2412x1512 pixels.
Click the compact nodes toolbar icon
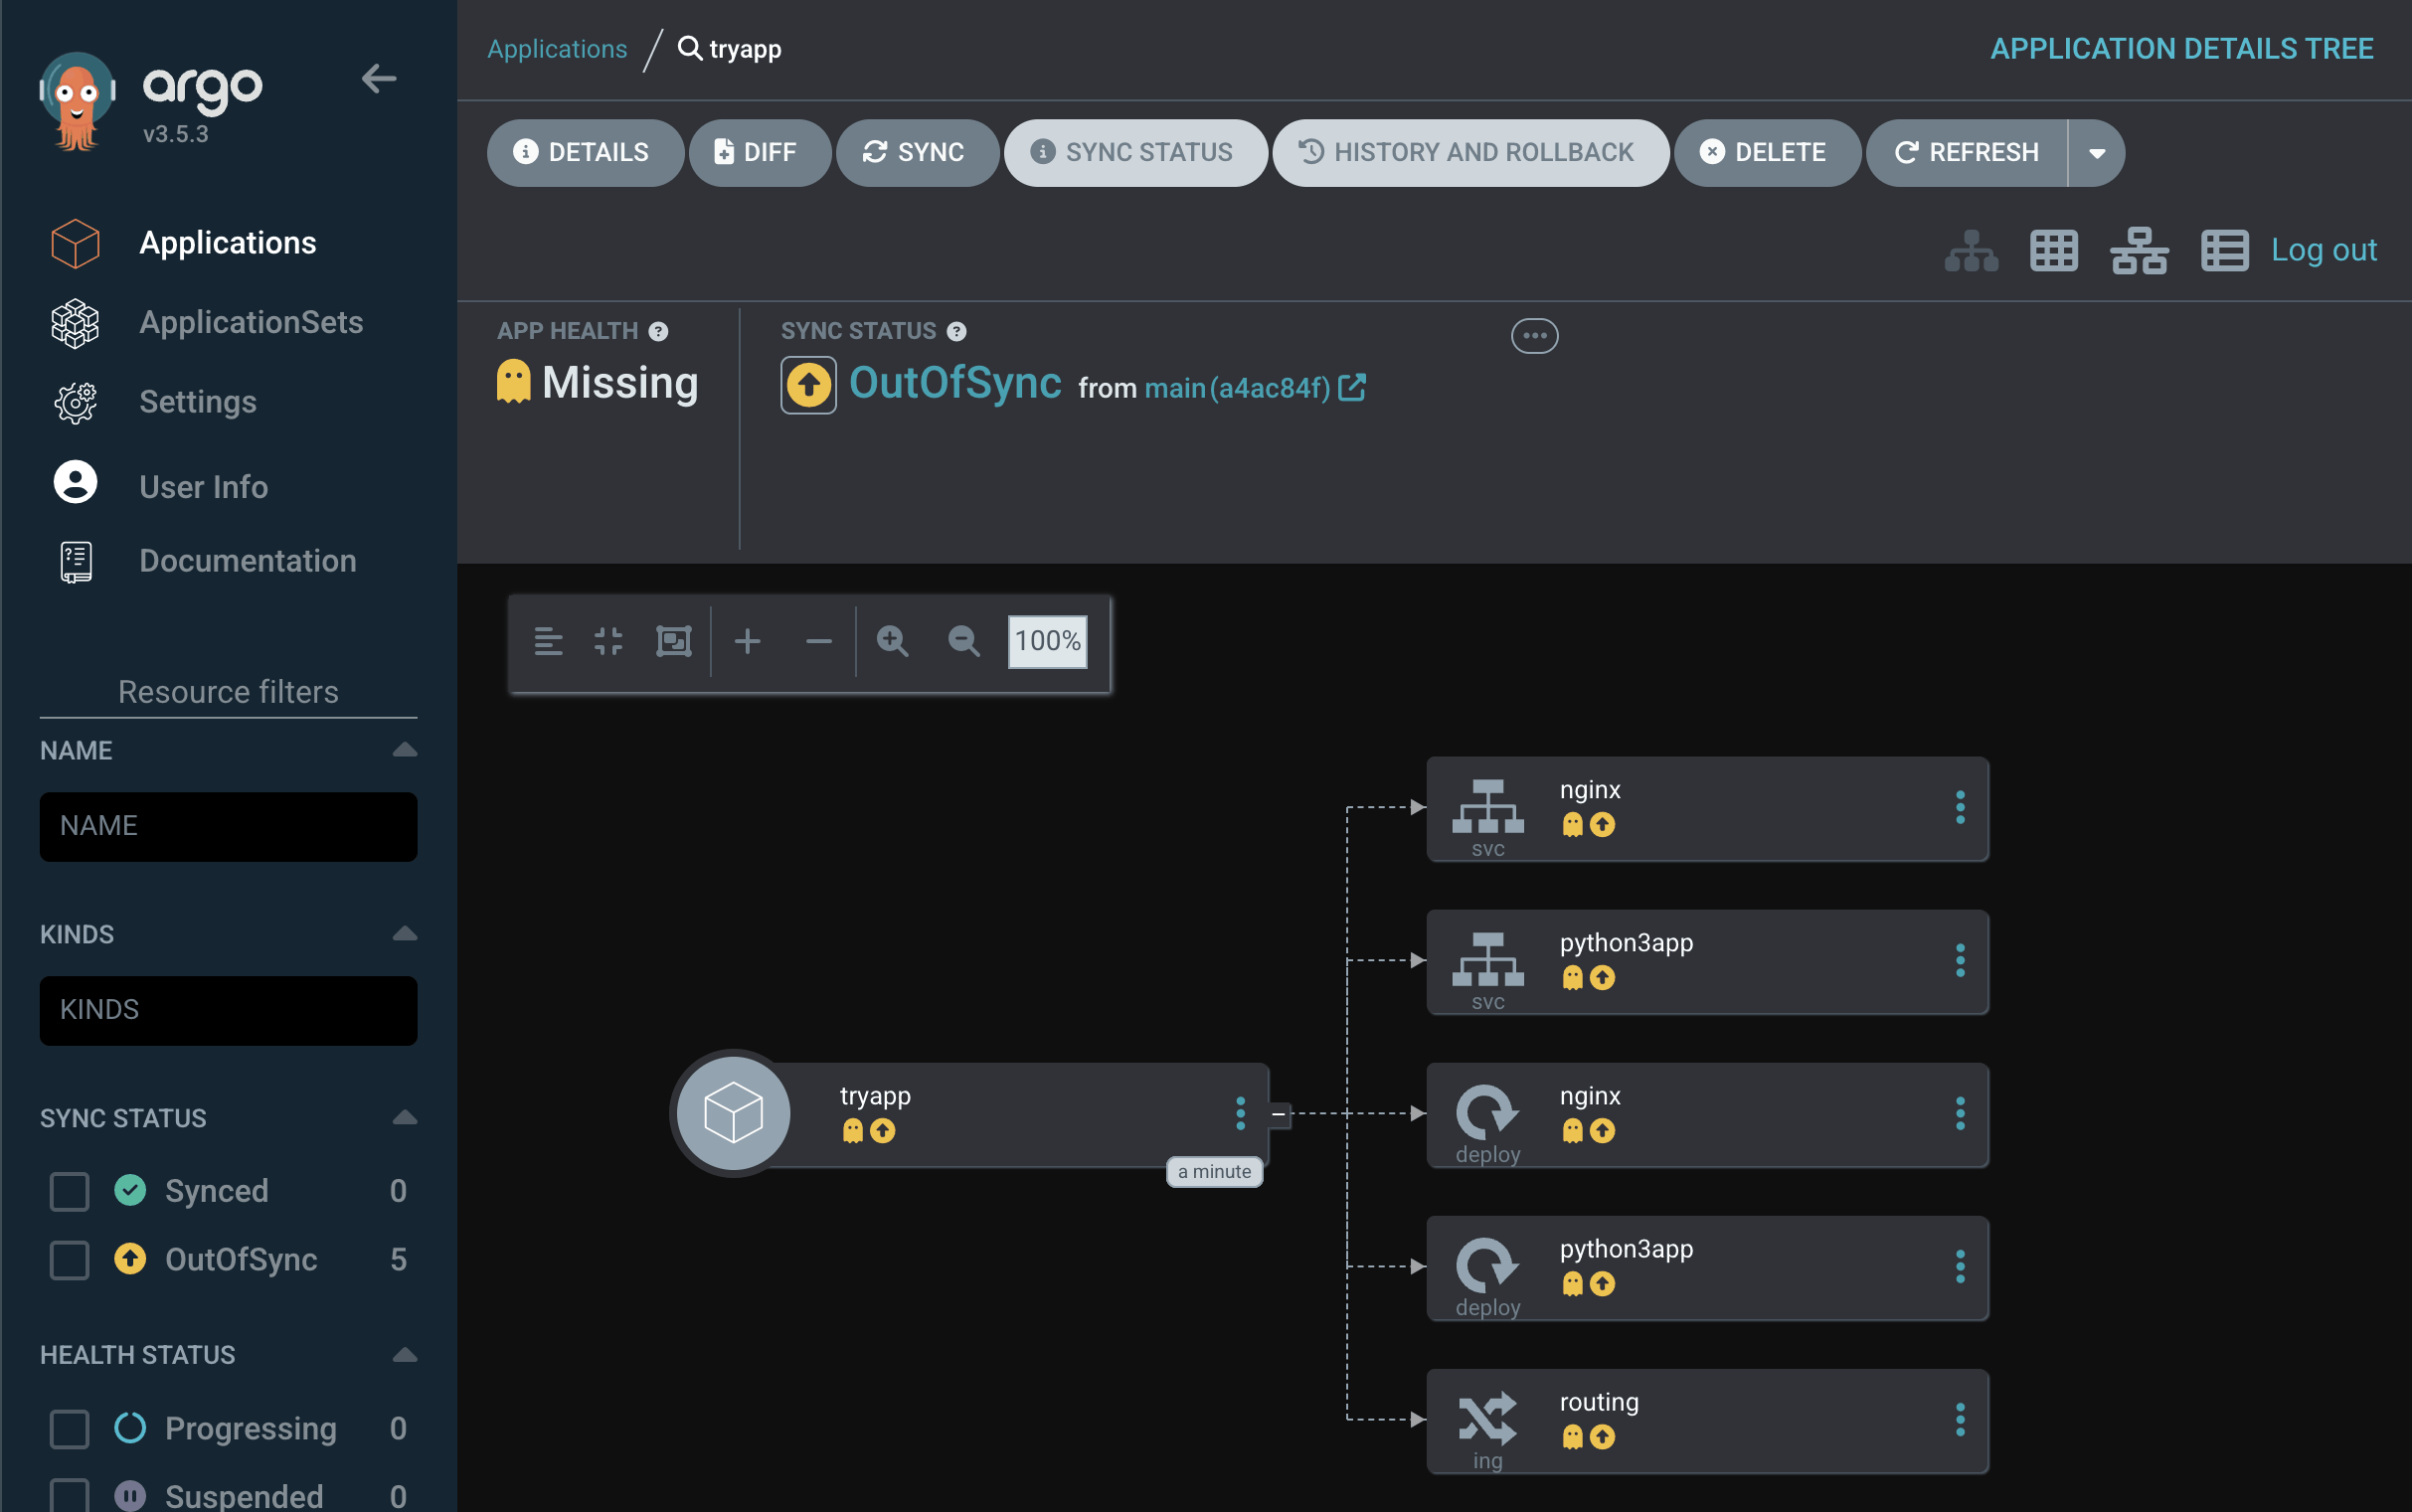pyautogui.click(x=548, y=641)
